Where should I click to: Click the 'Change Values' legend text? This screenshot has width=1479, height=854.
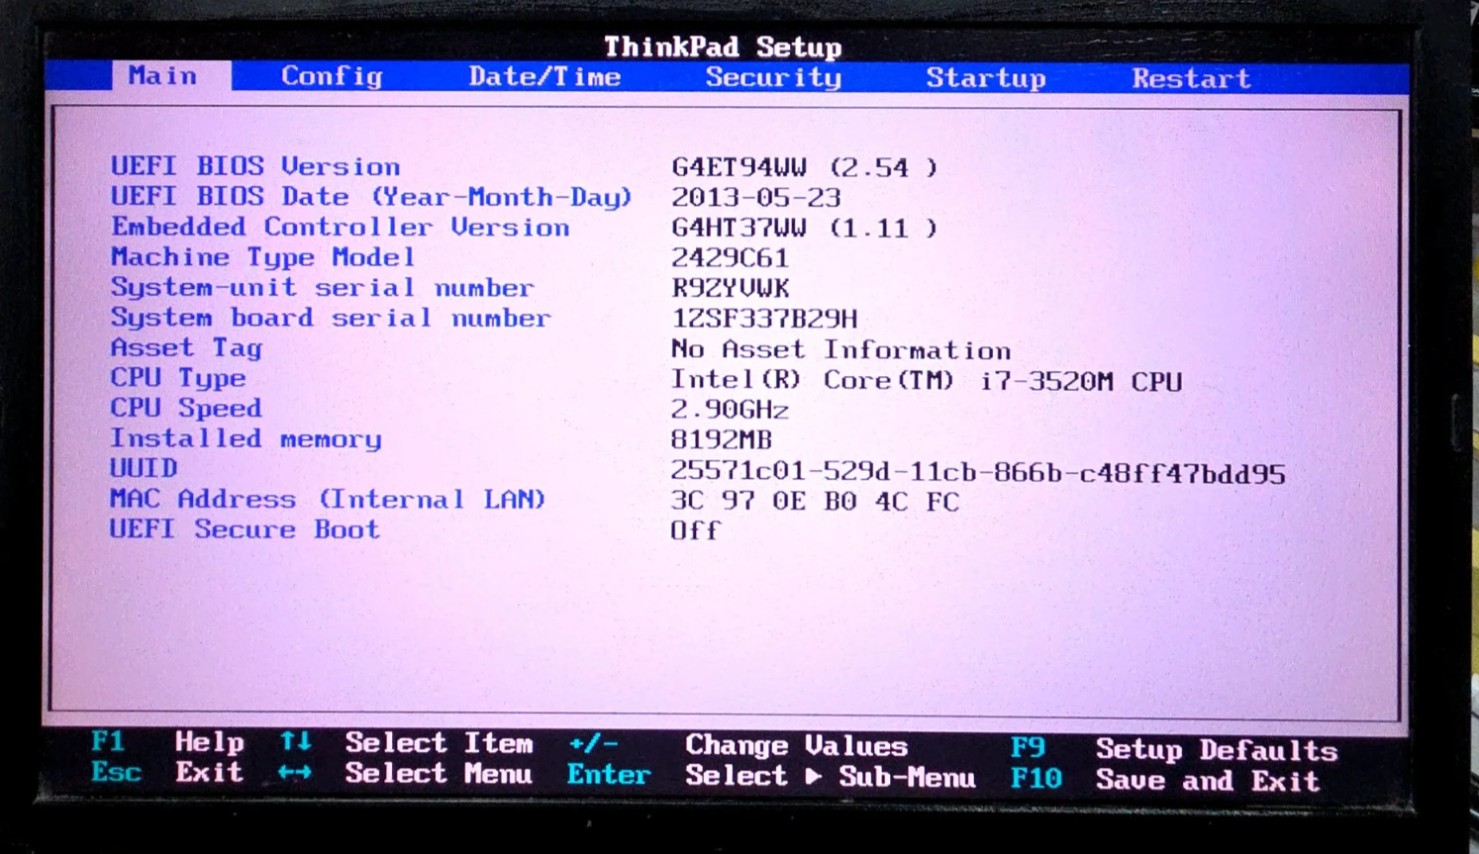[796, 746]
